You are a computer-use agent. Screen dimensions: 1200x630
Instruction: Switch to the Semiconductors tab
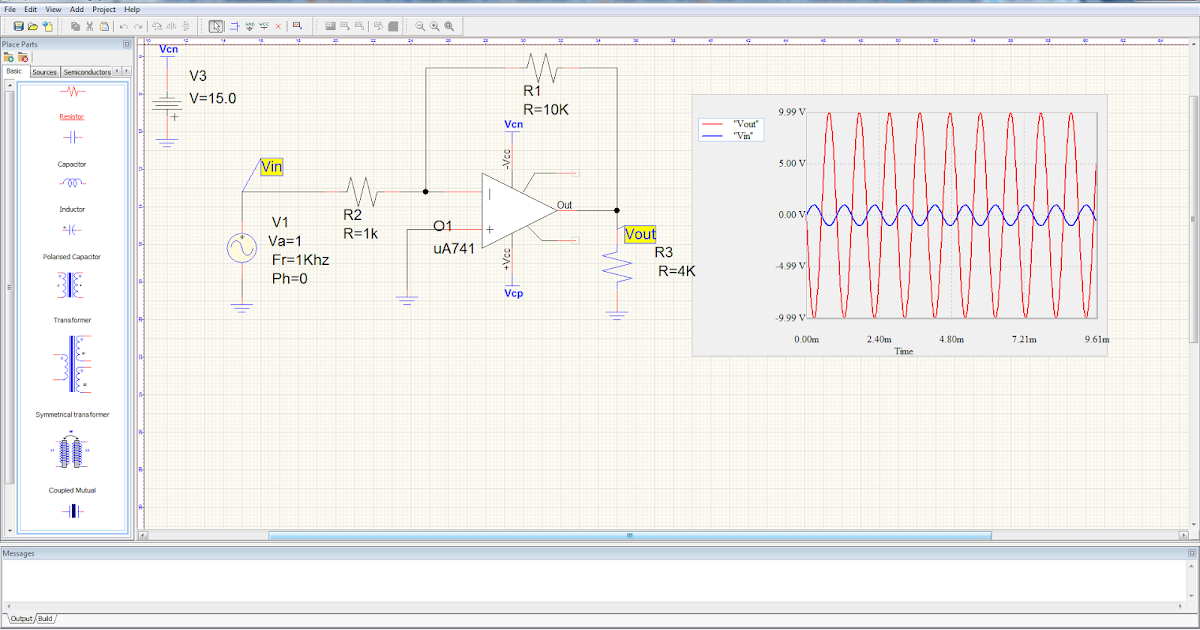tap(87, 71)
